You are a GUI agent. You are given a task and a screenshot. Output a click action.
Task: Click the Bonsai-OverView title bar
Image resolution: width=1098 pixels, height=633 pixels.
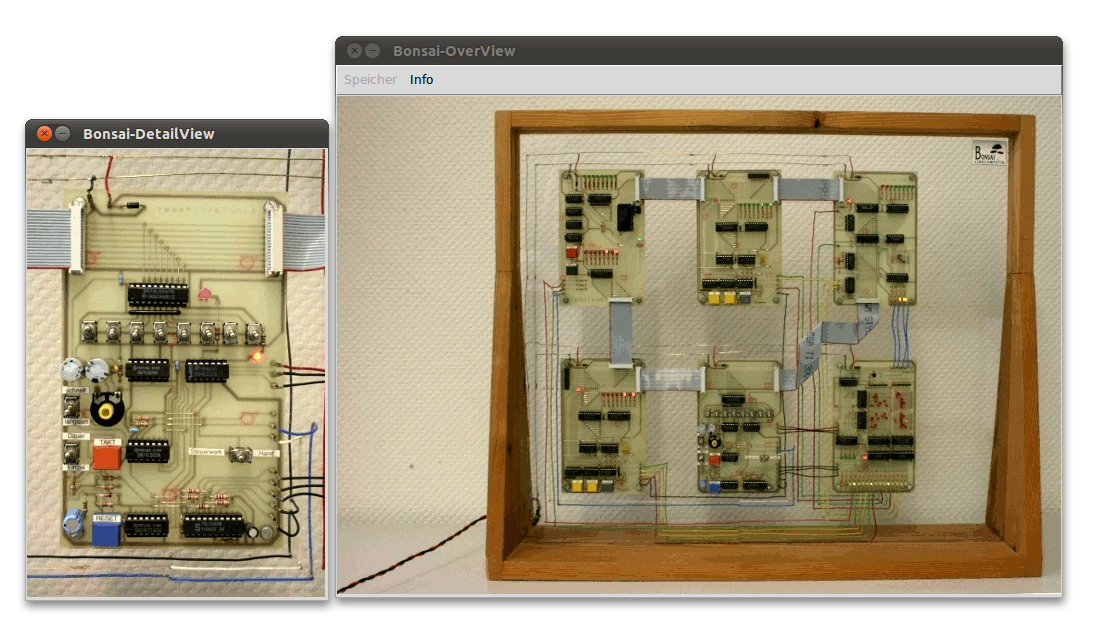tap(700, 51)
